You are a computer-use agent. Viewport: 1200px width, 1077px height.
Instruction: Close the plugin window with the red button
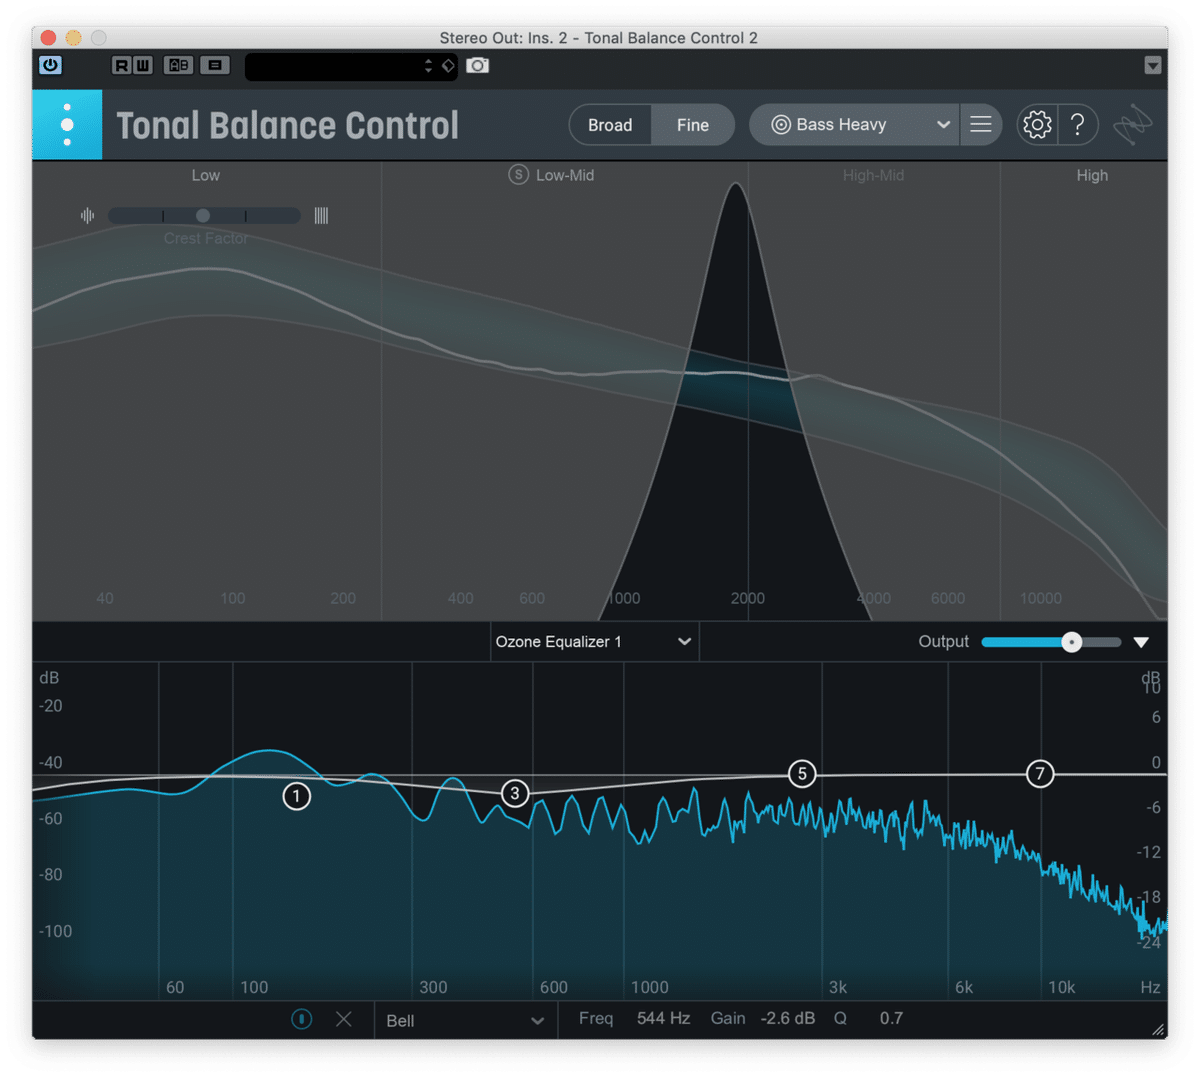pyautogui.click(x=48, y=38)
